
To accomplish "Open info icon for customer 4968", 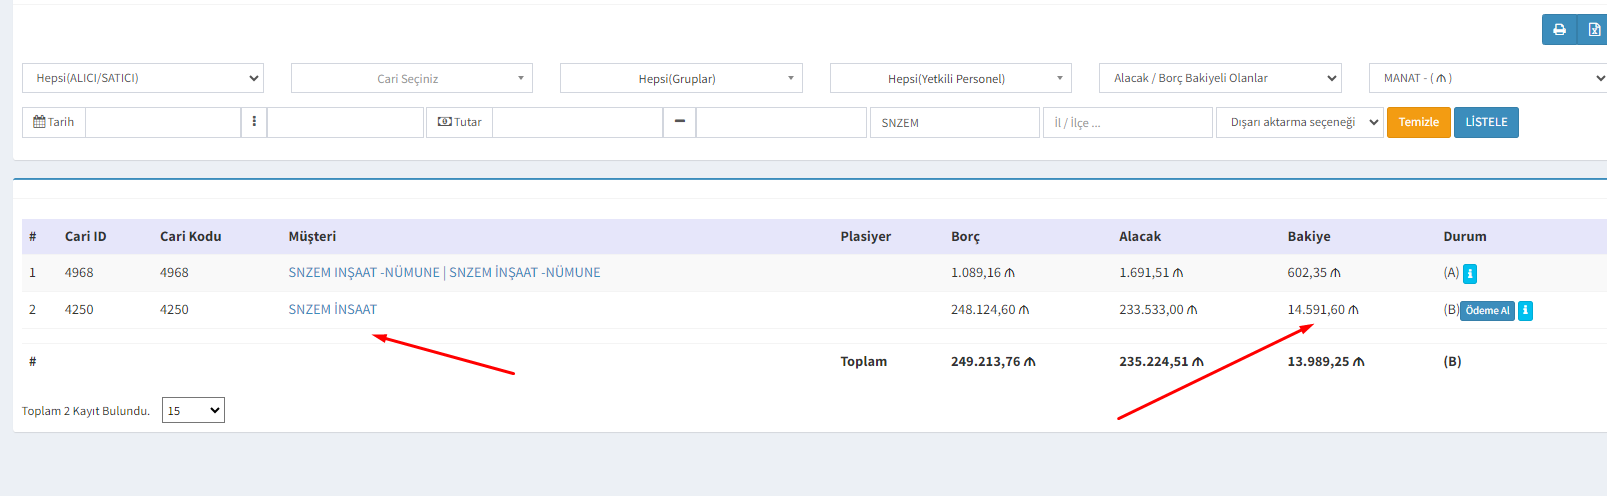I will click(x=1470, y=274).
